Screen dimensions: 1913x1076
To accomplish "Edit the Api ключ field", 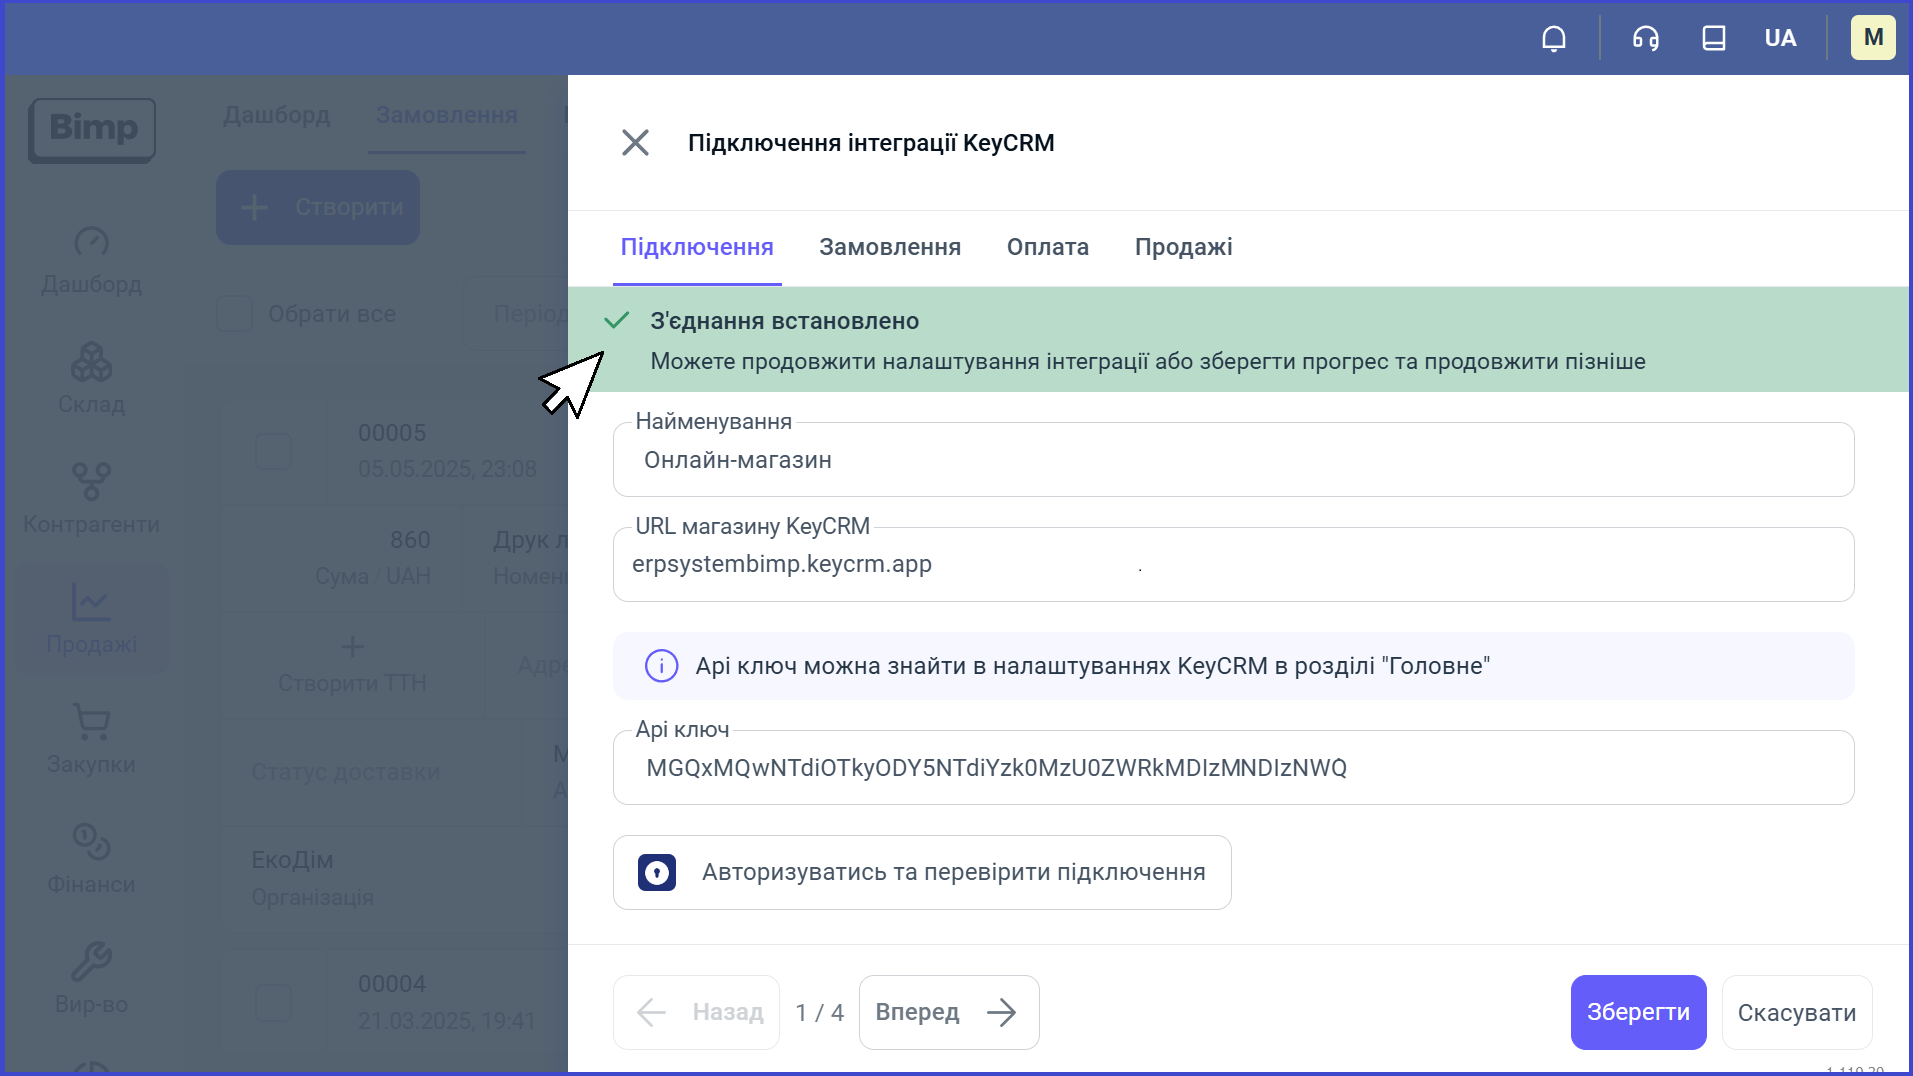I will 1233,768.
